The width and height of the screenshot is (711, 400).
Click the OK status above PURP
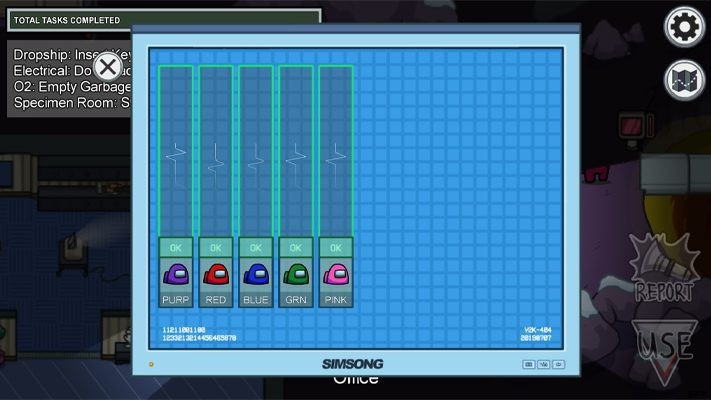175,248
